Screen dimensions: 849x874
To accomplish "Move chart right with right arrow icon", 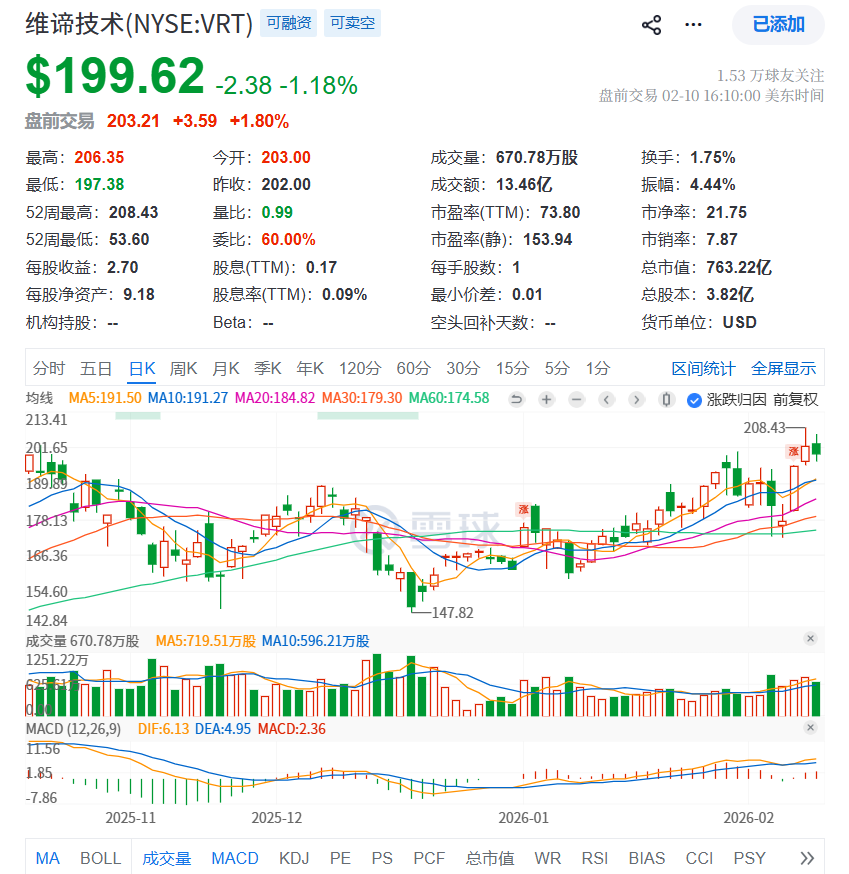I will click(636, 399).
